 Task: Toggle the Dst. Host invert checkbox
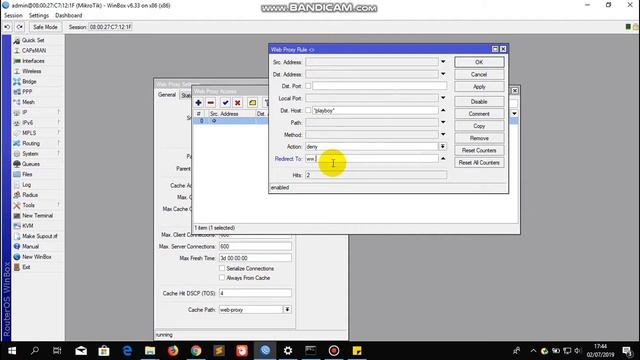[x=308, y=111]
